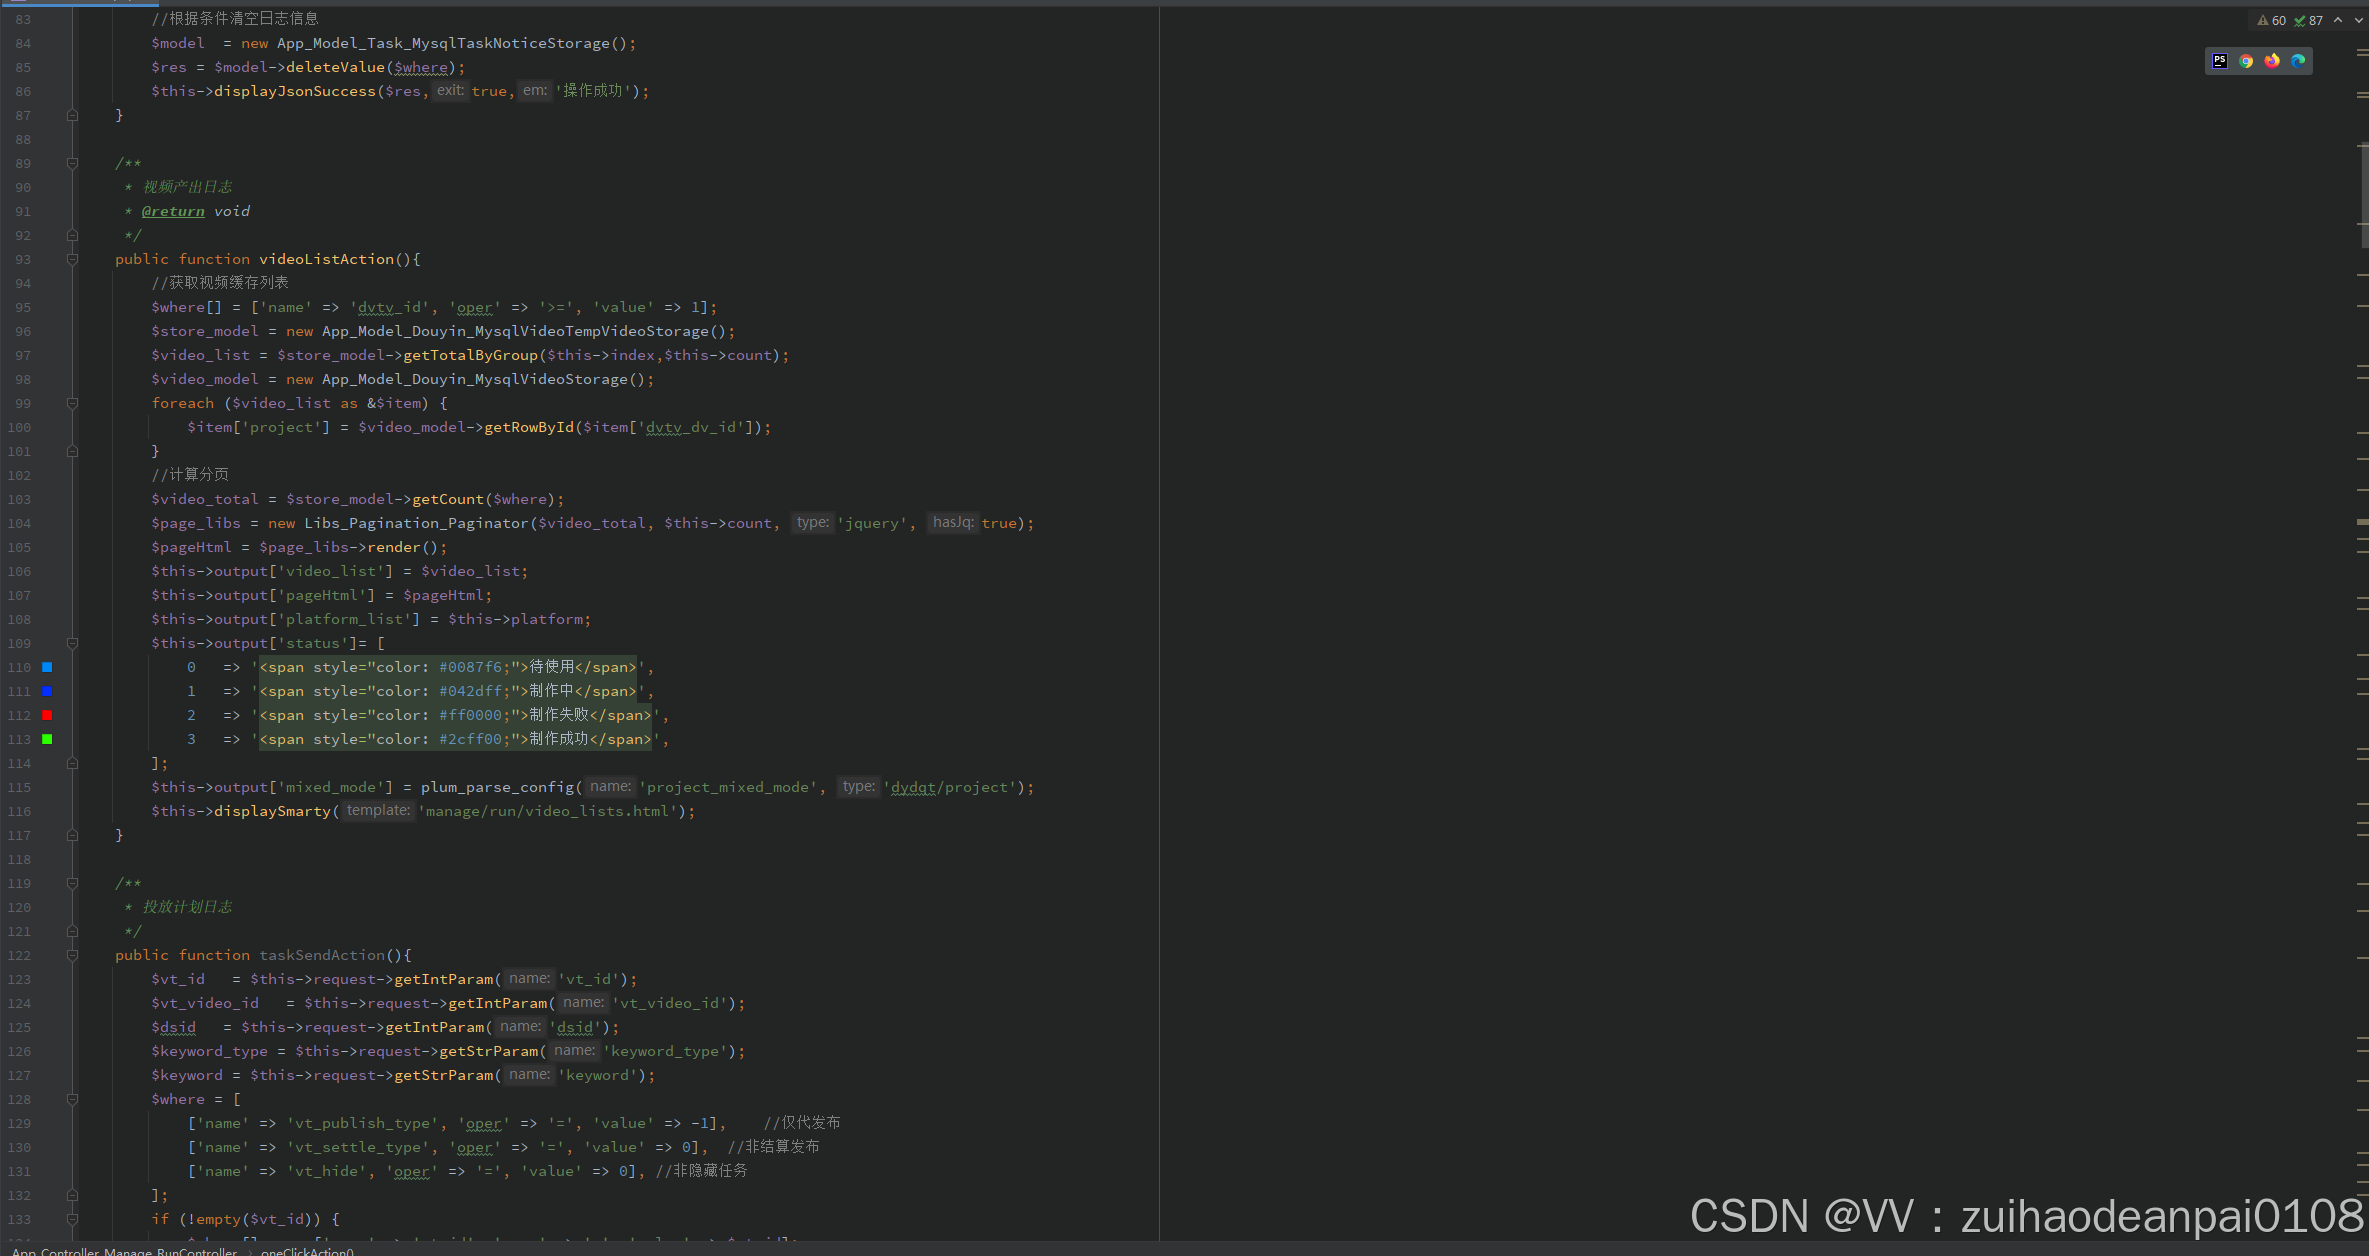Open preview in Chrome from browser popup

(x=2246, y=62)
